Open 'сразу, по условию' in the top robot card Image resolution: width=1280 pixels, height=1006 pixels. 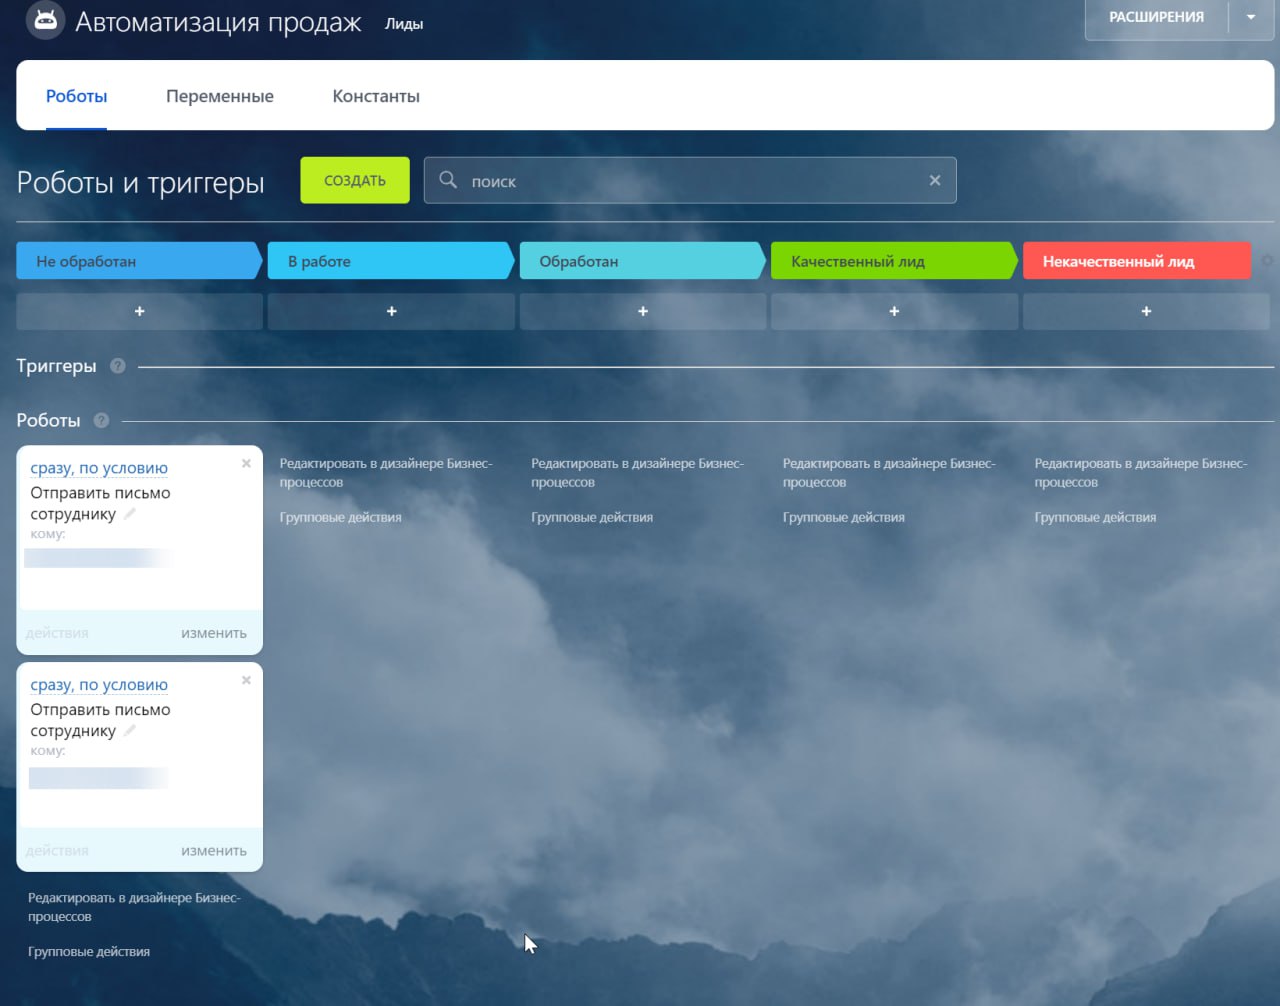[99, 468]
